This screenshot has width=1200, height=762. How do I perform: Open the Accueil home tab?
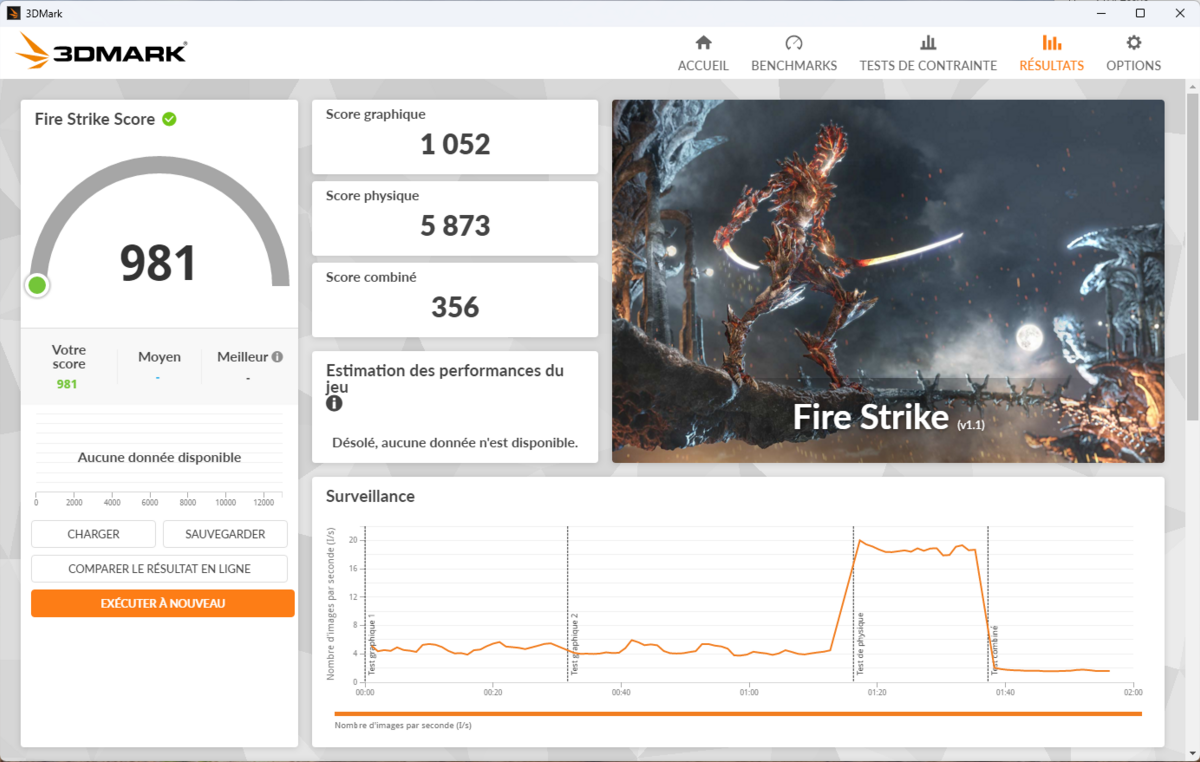coord(703,54)
